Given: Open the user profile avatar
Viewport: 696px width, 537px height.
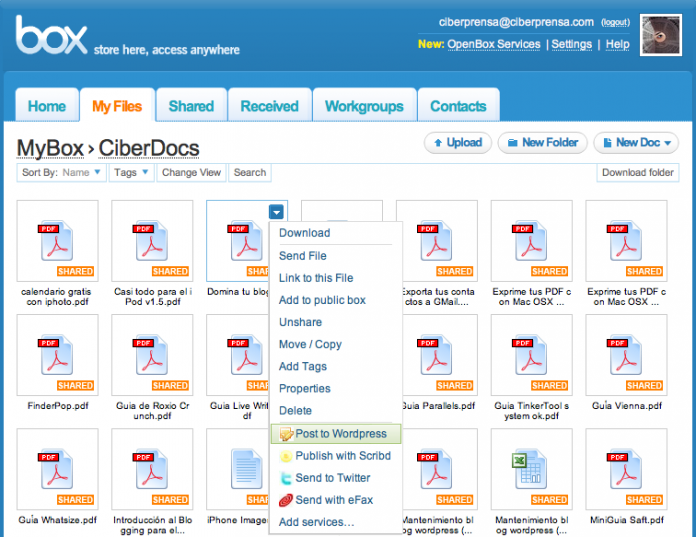Looking at the screenshot, I should pos(660,35).
